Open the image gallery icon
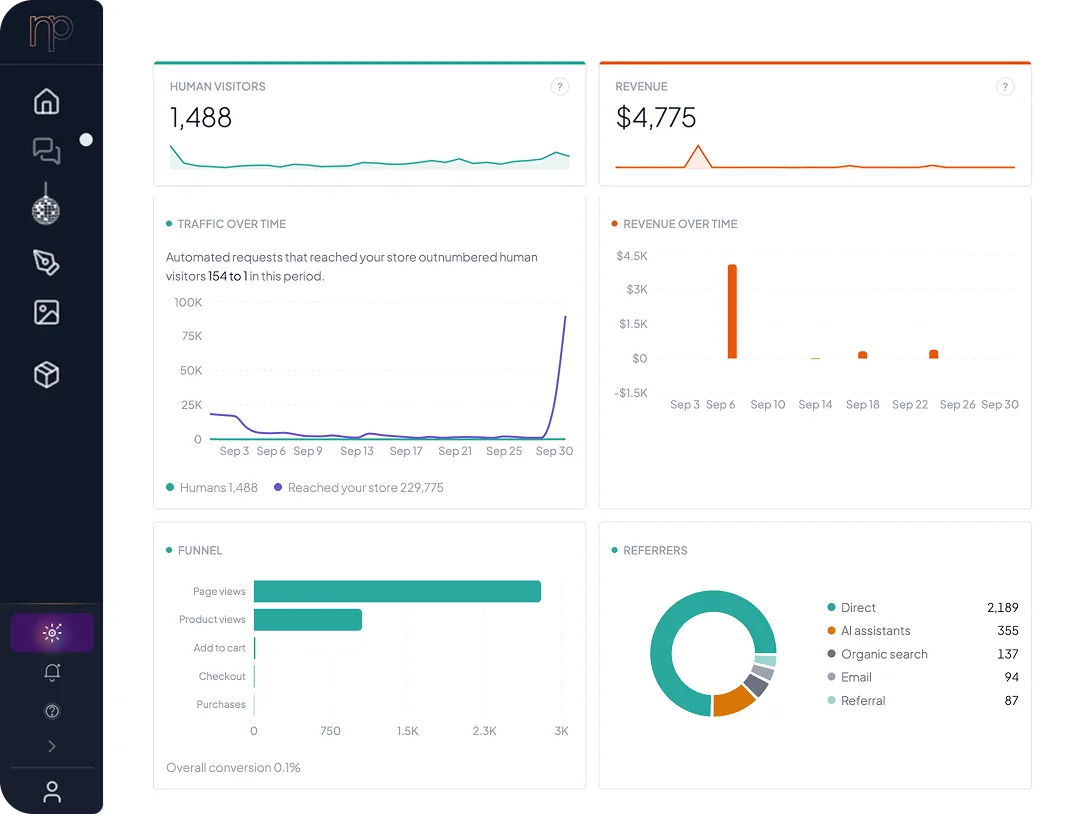 pos(46,313)
